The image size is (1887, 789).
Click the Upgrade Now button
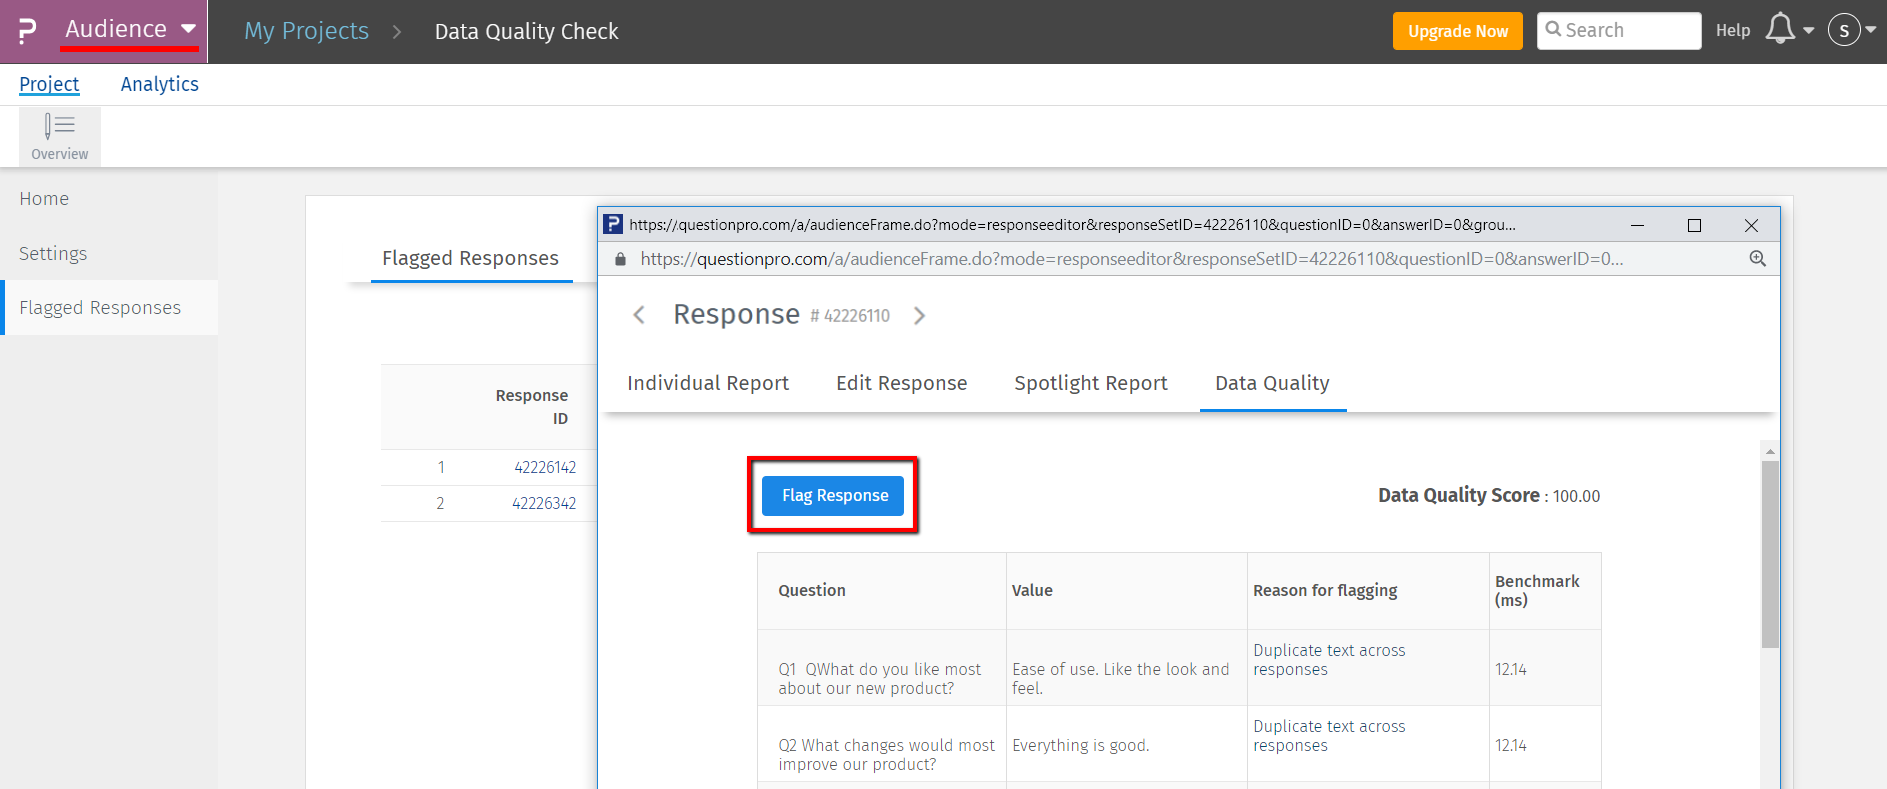pos(1457,31)
